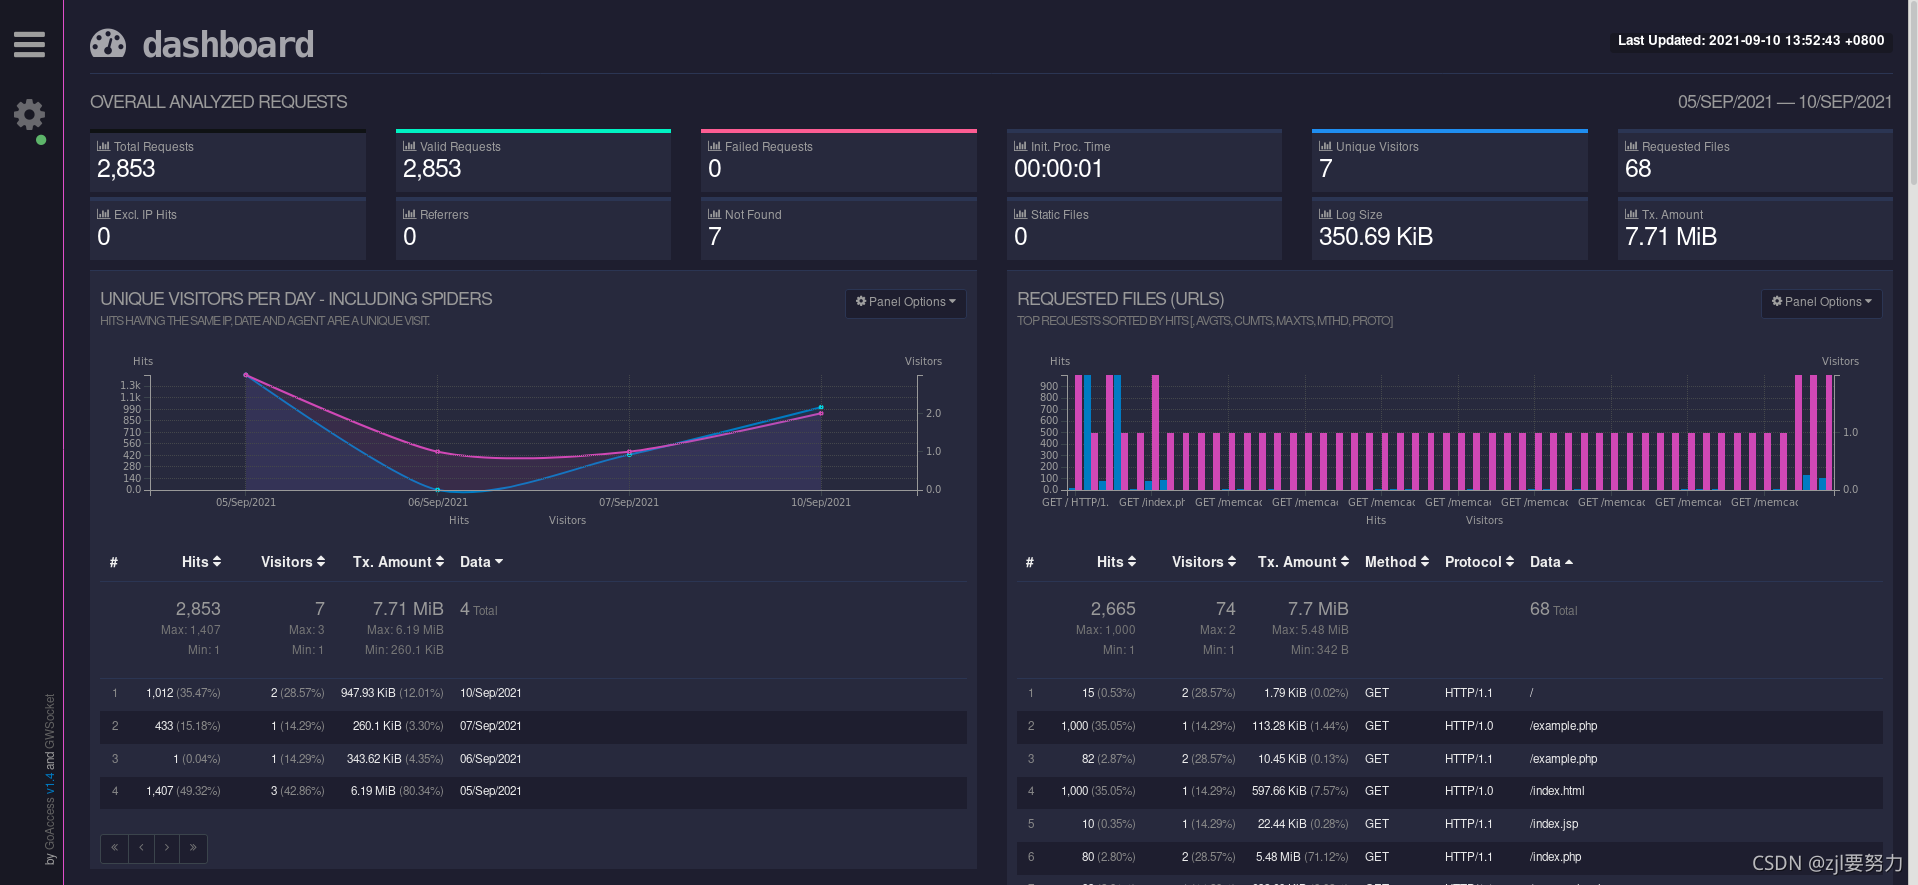Image resolution: width=1918 pixels, height=885 pixels.
Task: Click the Total Requests chart icon
Action: pyautogui.click(x=103, y=146)
